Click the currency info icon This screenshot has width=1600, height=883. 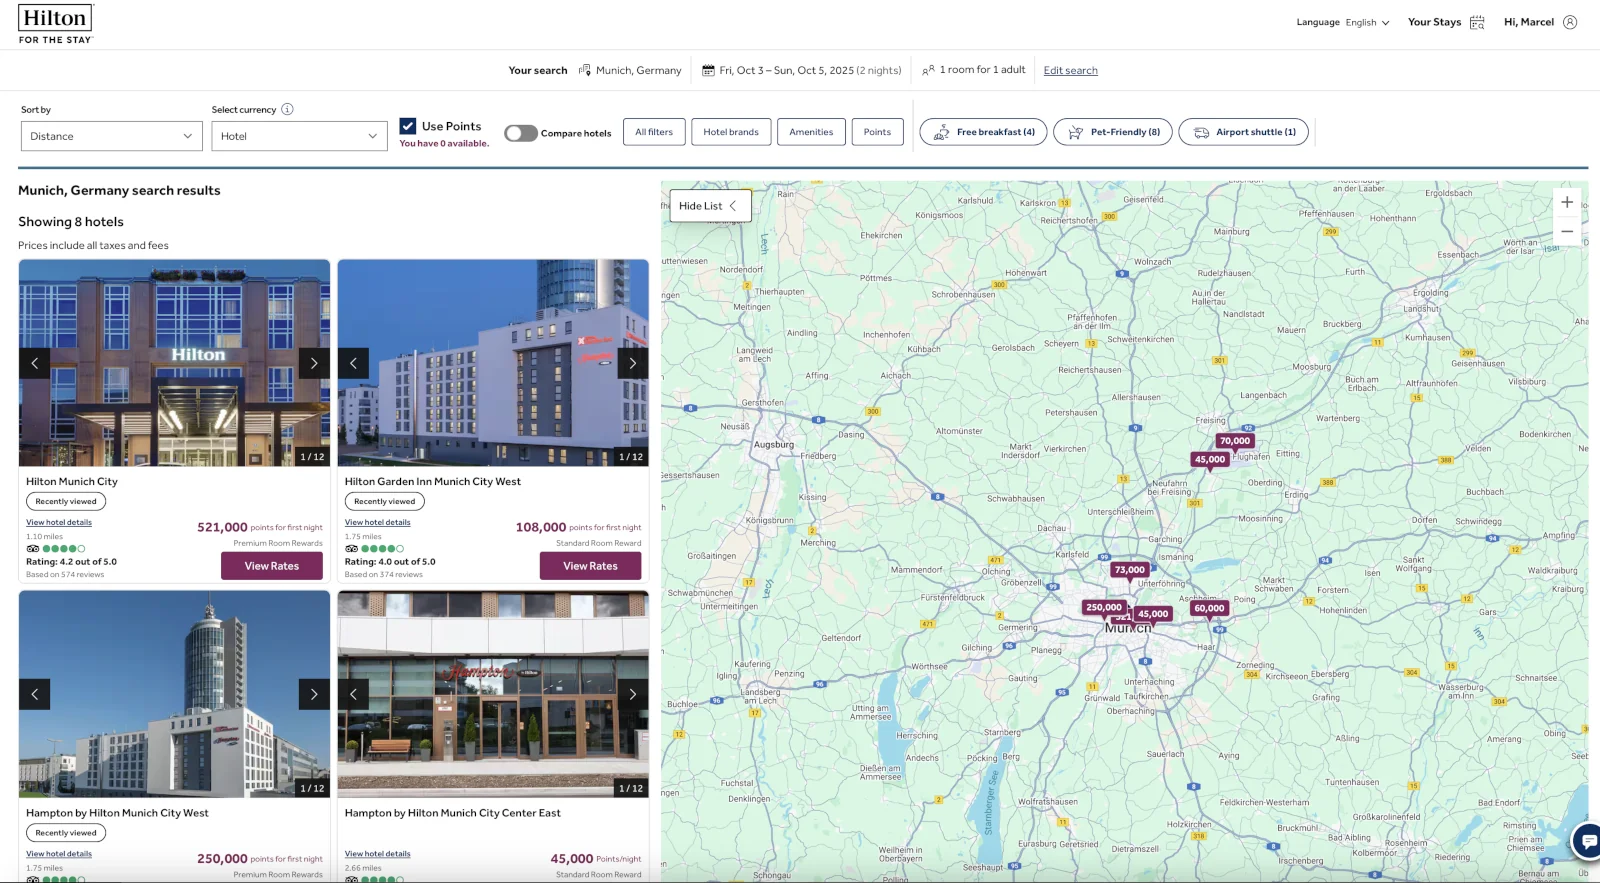point(287,109)
